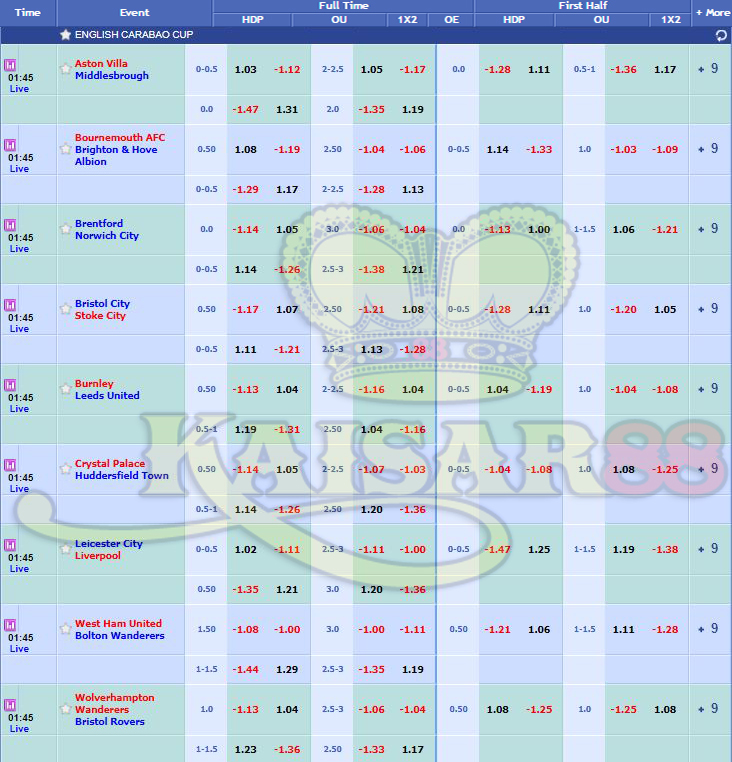This screenshot has height=762, width=732.
Task: Expand +9 more markets for Crystal Palace match
Action: tap(708, 468)
